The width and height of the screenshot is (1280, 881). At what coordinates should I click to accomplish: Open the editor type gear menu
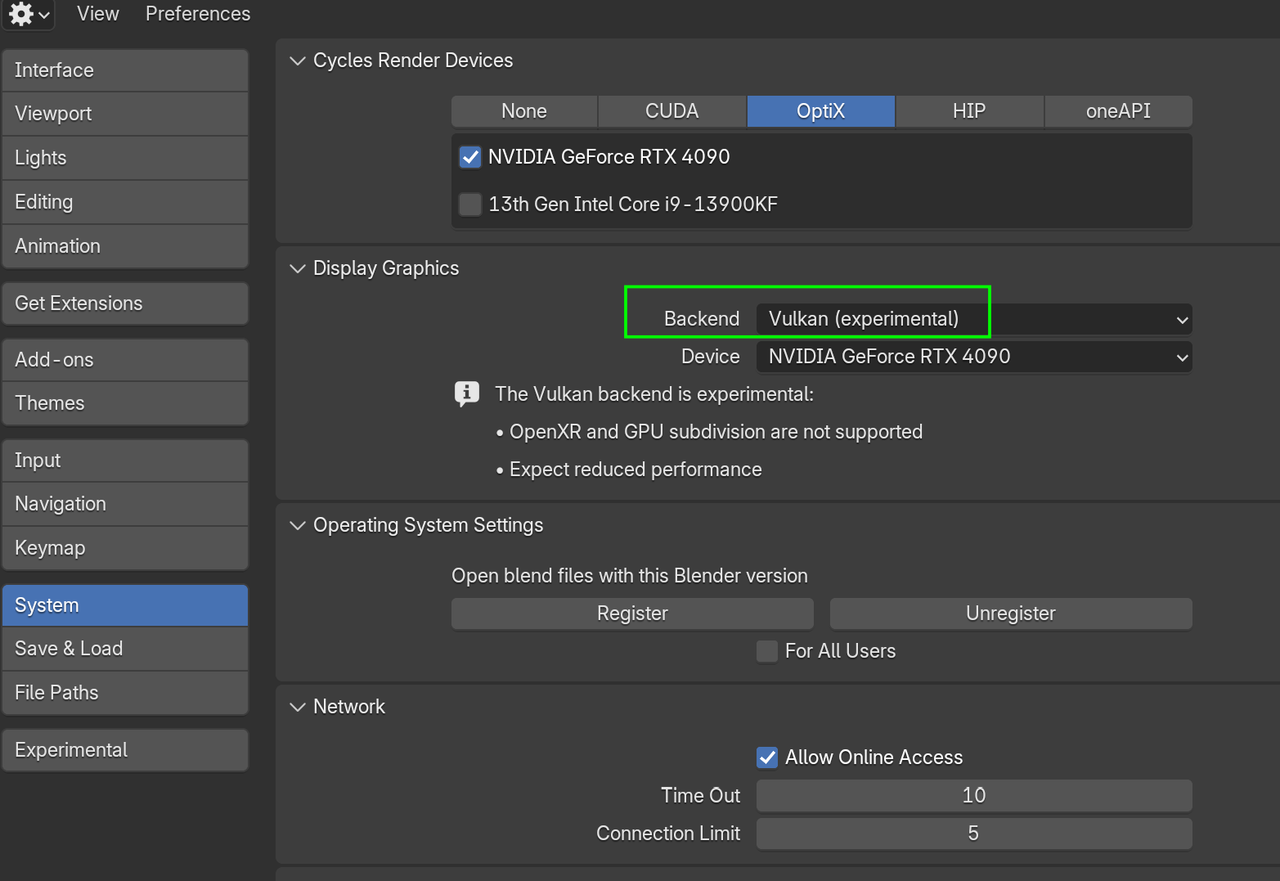coord(28,14)
